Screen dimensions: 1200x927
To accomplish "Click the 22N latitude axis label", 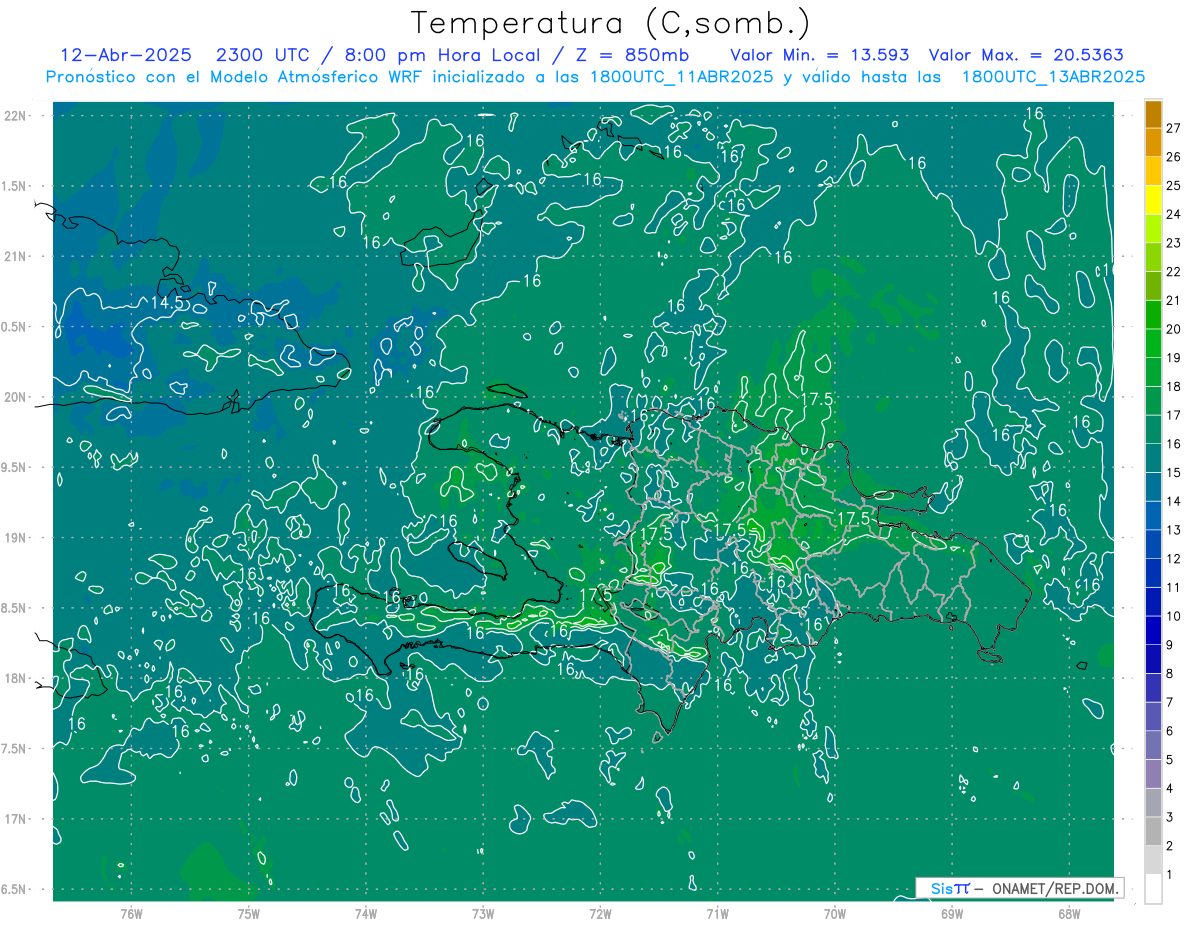I will point(16,115).
